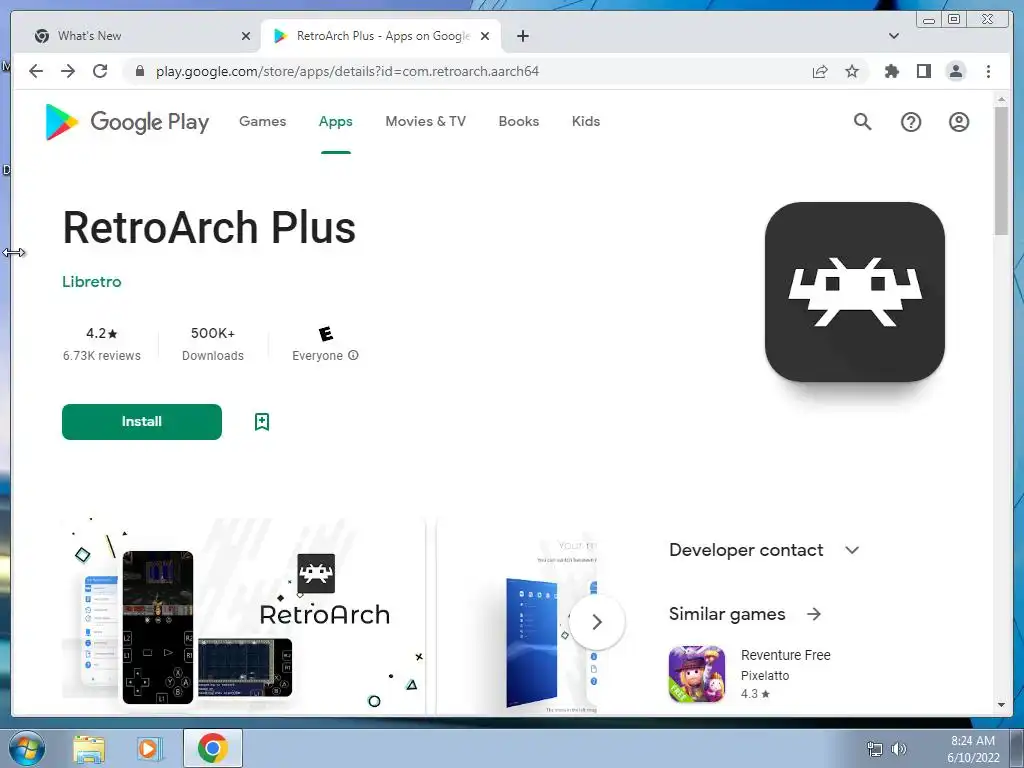Image resolution: width=1024 pixels, height=768 pixels.
Task: Click the browser forward arrow
Action: point(68,71)
